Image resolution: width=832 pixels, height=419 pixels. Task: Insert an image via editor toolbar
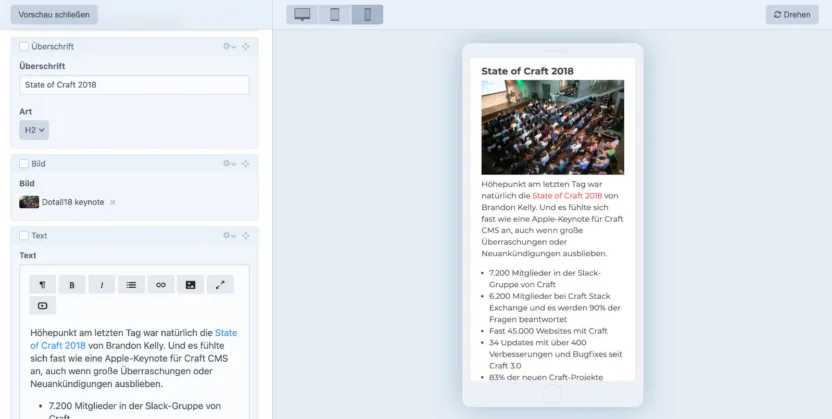190,285
